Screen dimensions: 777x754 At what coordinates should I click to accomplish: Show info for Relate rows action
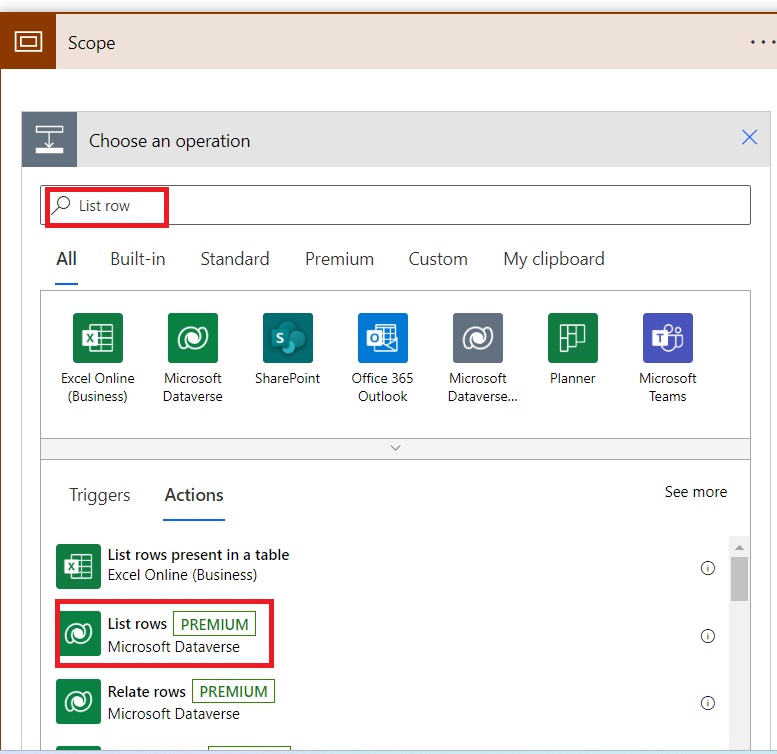tap(708, 703)
